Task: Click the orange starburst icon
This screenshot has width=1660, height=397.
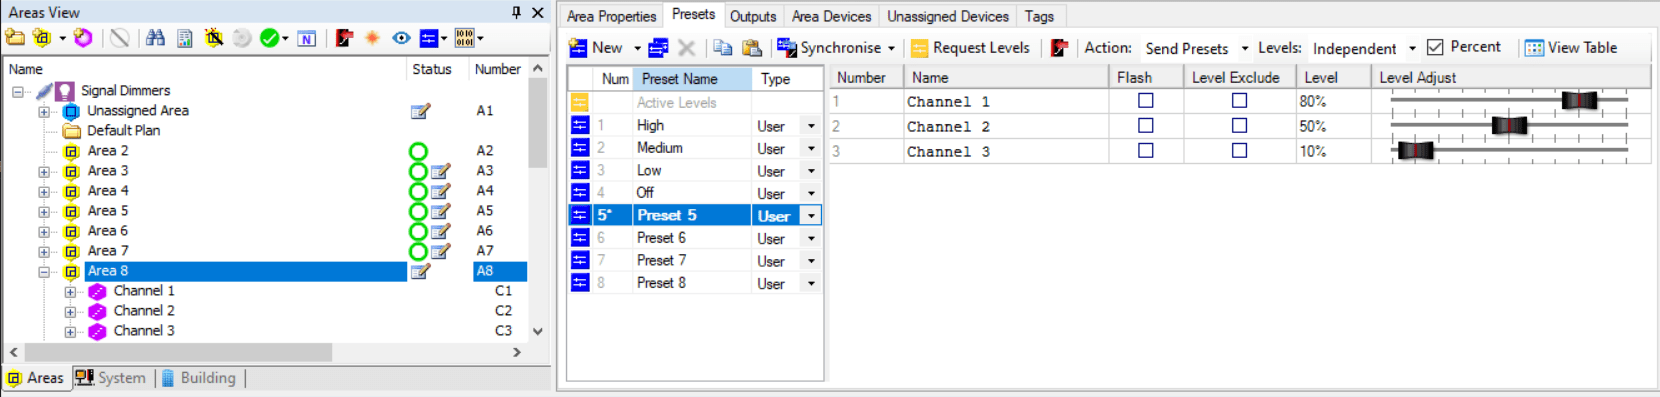Action: [x=372, y=38]
